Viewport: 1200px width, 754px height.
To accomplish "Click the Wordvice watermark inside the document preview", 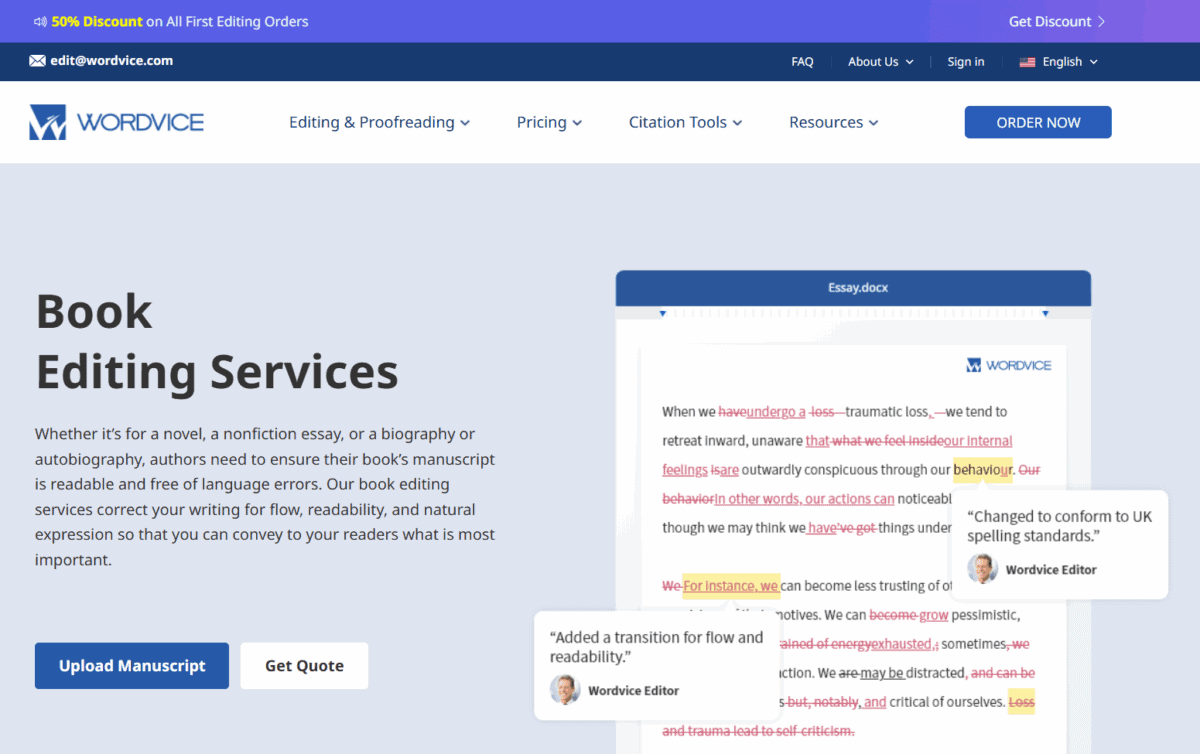I will tap(1009, 365).
